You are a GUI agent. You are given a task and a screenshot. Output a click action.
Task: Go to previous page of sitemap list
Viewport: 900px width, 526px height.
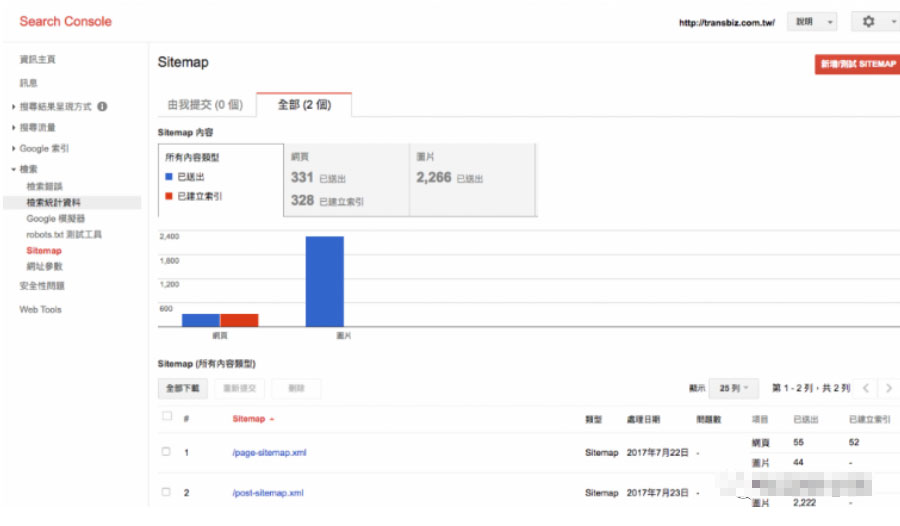(866, 388)
